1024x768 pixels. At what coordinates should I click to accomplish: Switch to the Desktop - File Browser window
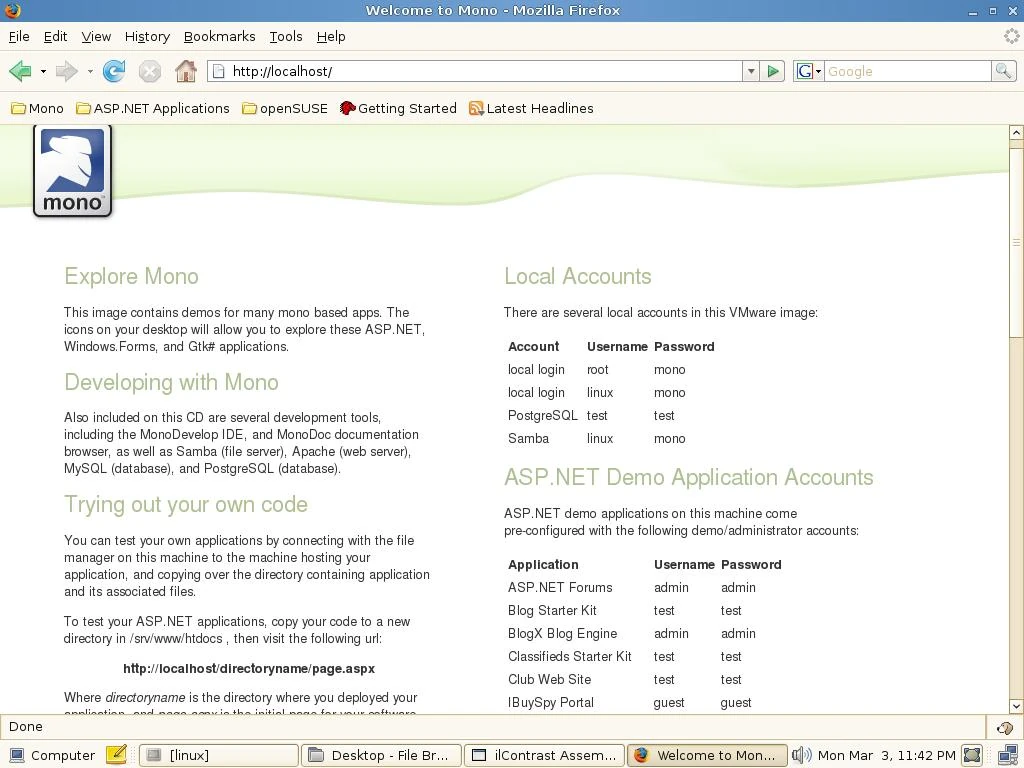(x=381, y=756)
